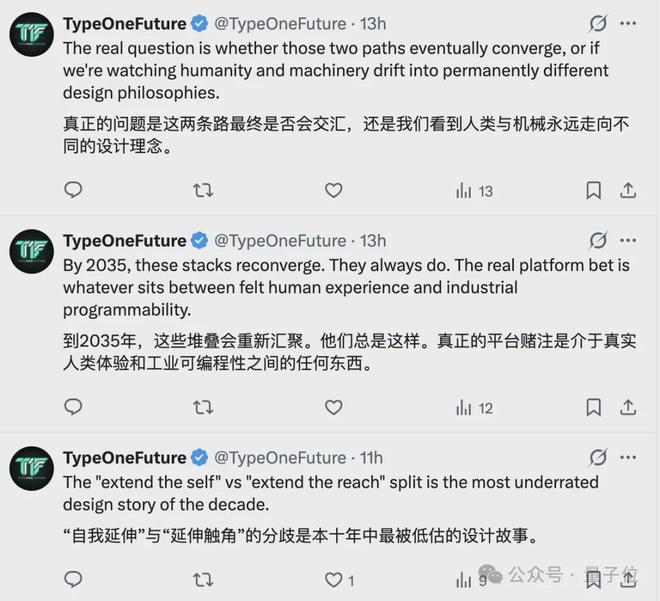The image size is (660, 601).
Task: Repost the "extend the self" tweet
Action: (x=203, y=578)
